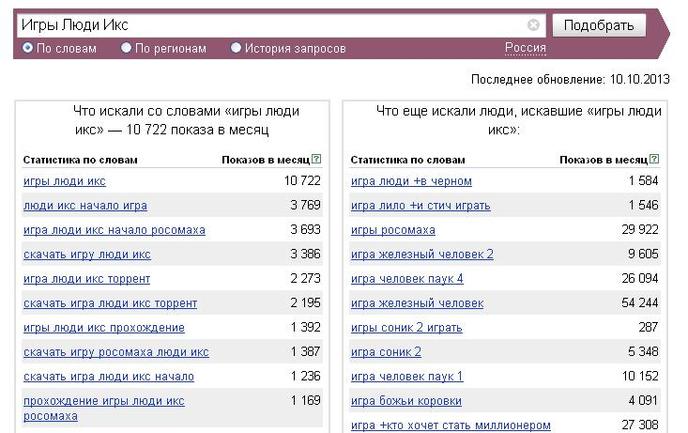Click the count '29 922'
The height and width of the screenshot is (433, 688).
(640, 229)
